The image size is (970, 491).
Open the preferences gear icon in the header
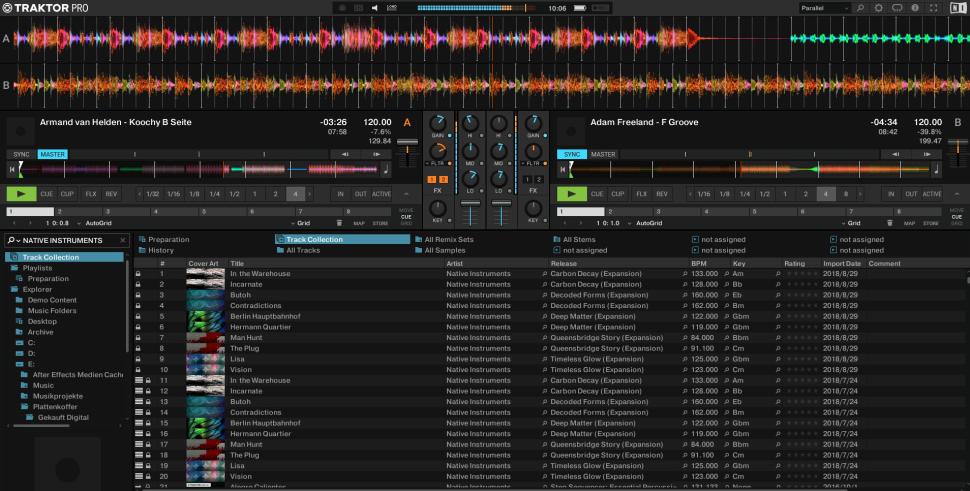point(878,8)
